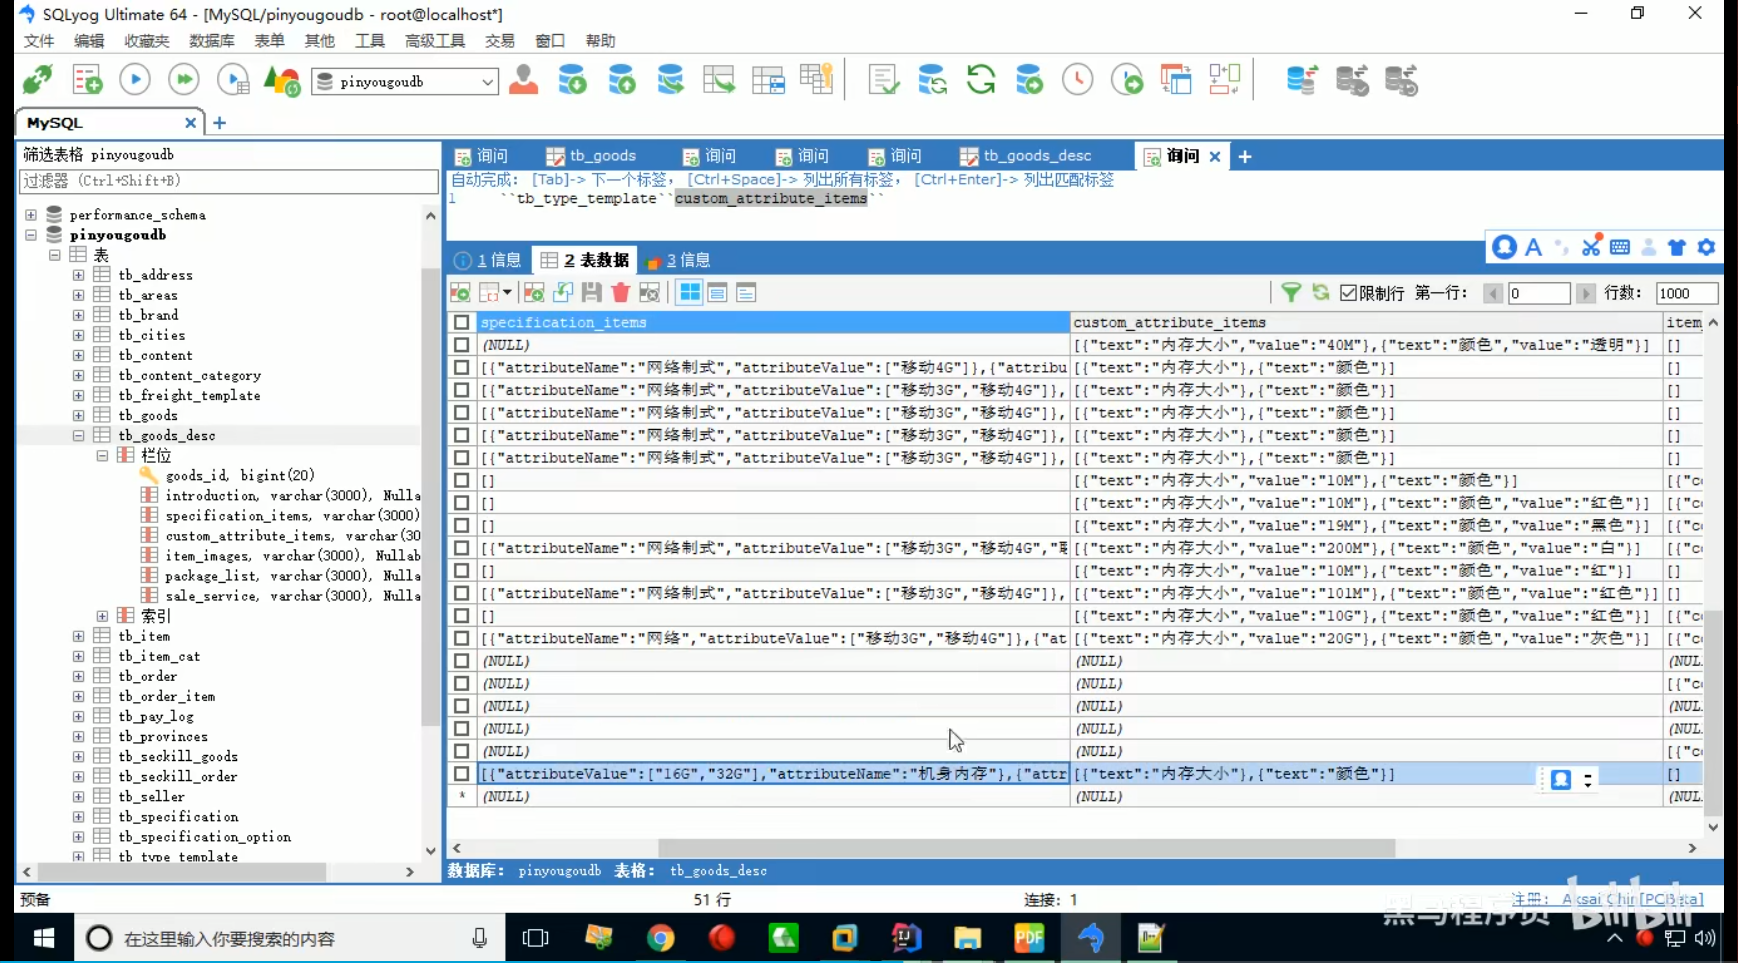Viewport: 1738px width, 963px height.
Task: Open the new query editor icon
Action: tap(87, 80)
